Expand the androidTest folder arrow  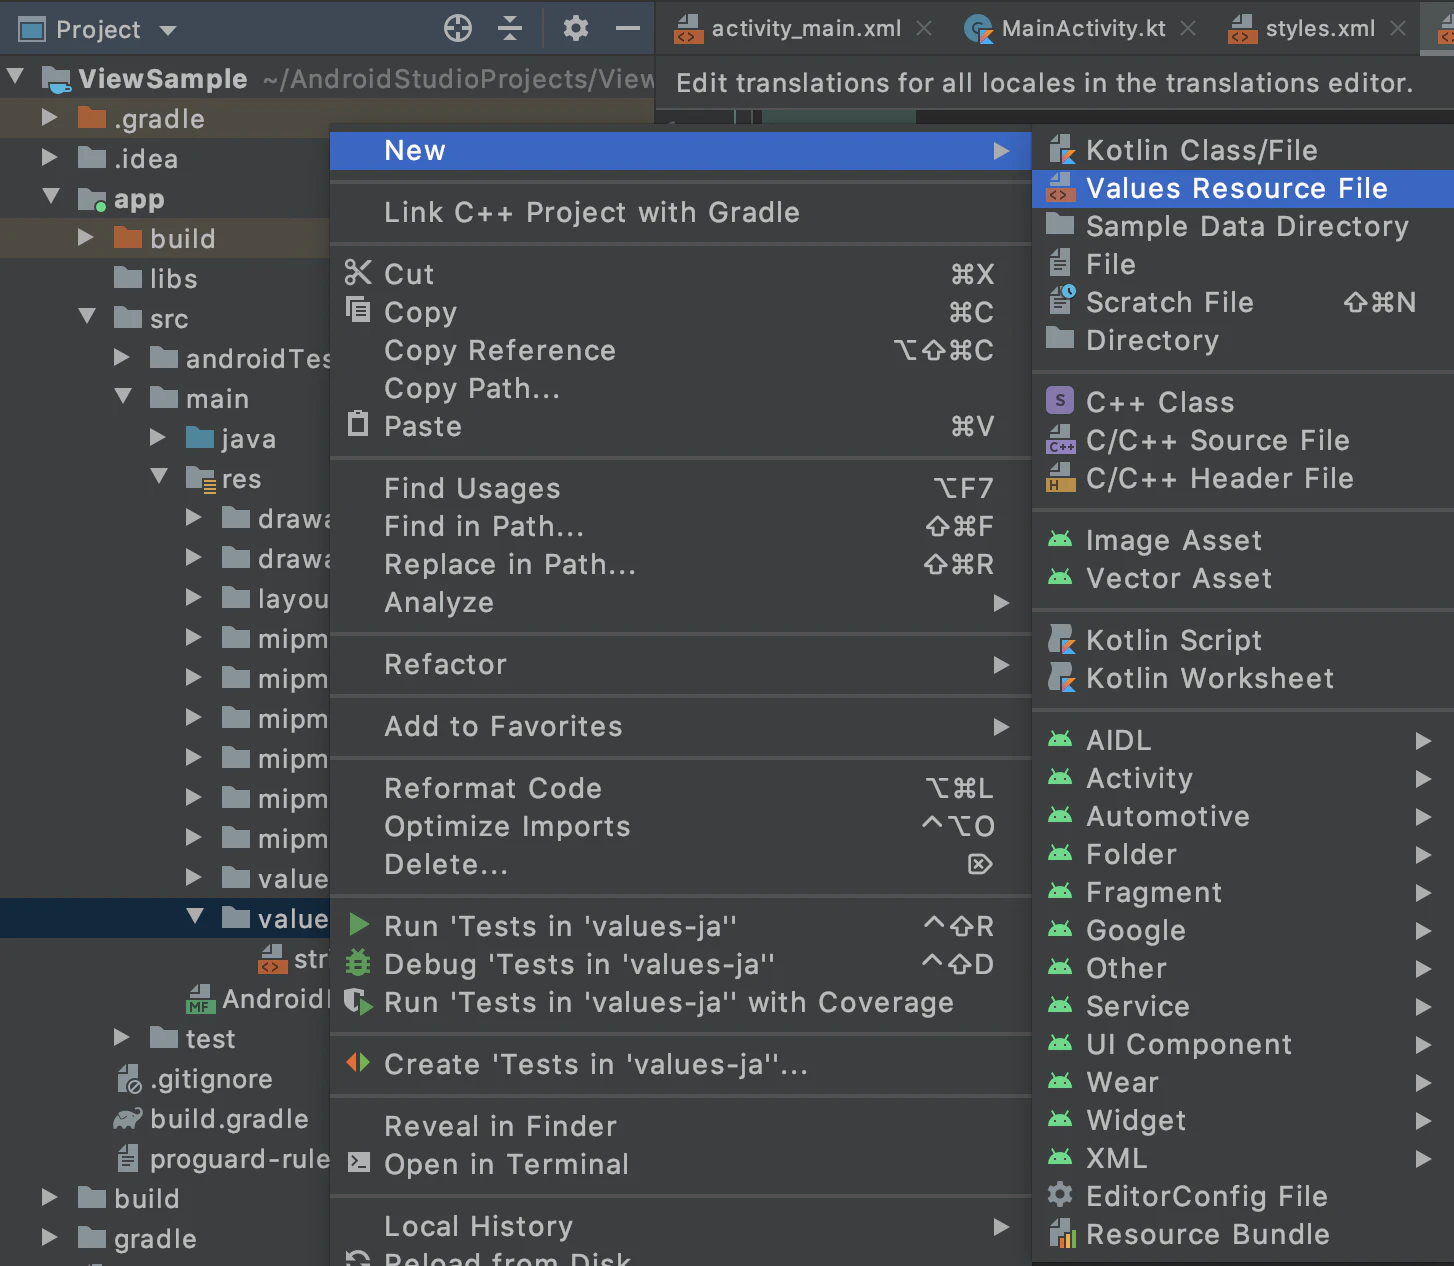click(x=122, y=358)
